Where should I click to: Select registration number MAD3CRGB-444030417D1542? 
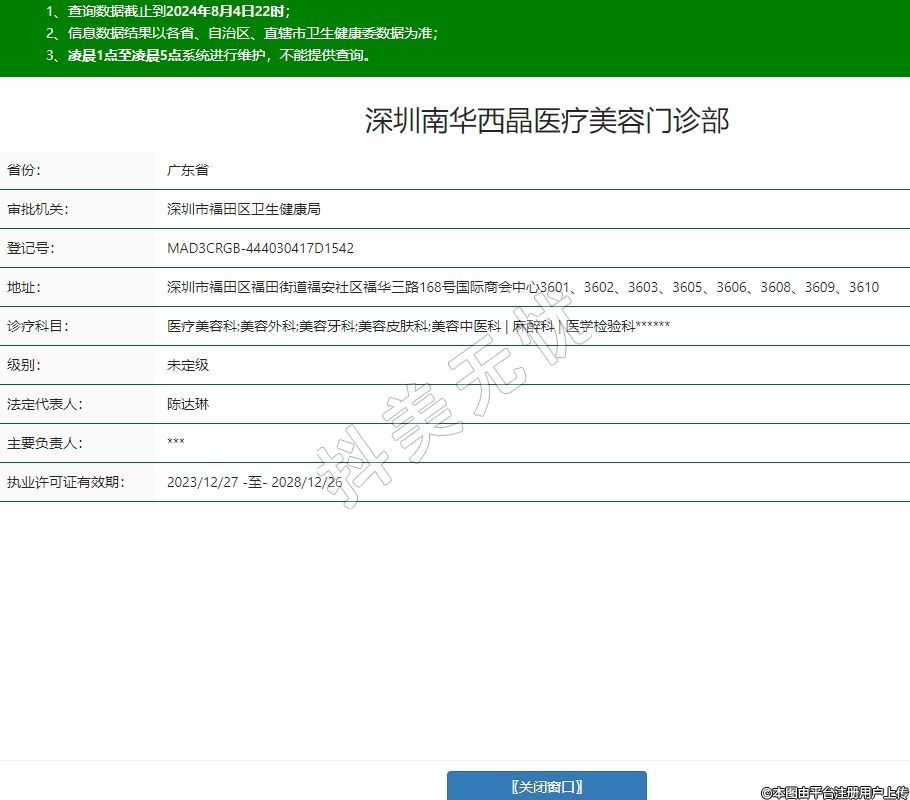260,248
